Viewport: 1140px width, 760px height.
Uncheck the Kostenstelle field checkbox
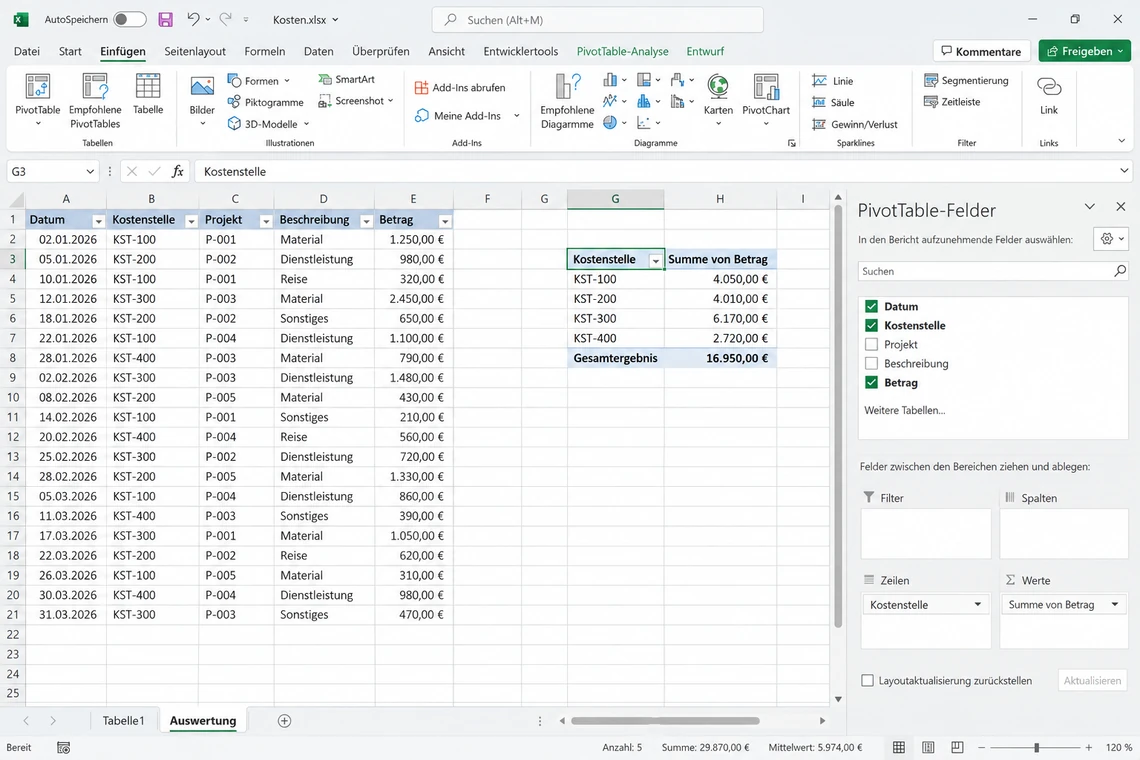tap(871, 325)
